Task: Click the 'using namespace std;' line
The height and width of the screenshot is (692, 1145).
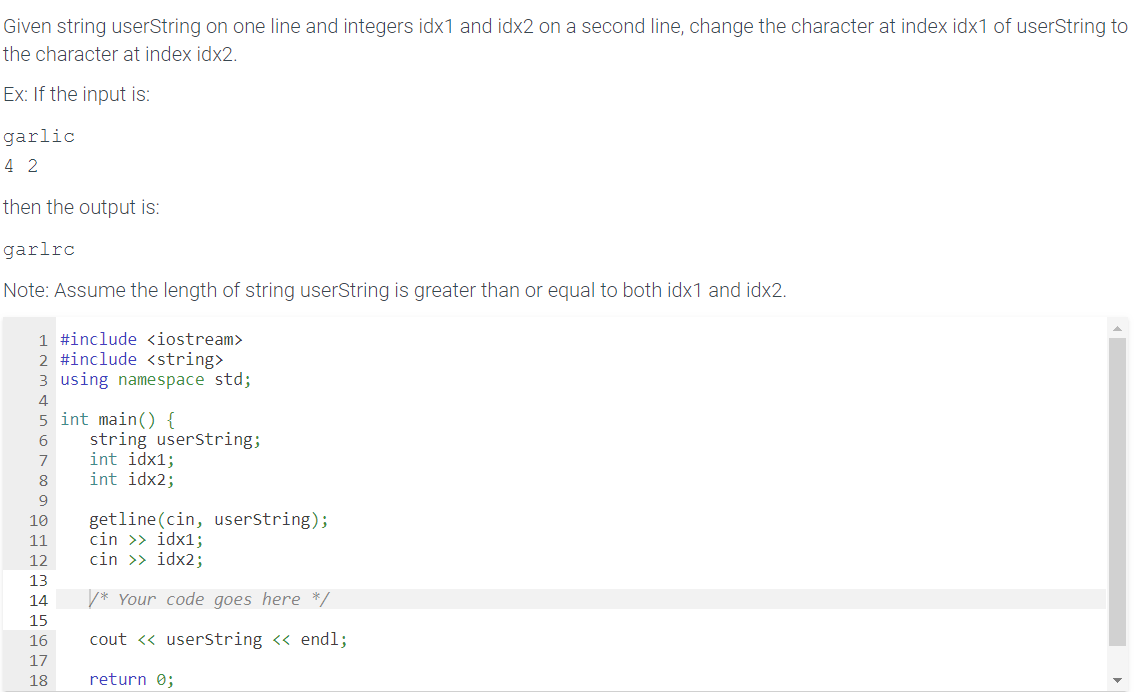Action: point(155,379)
